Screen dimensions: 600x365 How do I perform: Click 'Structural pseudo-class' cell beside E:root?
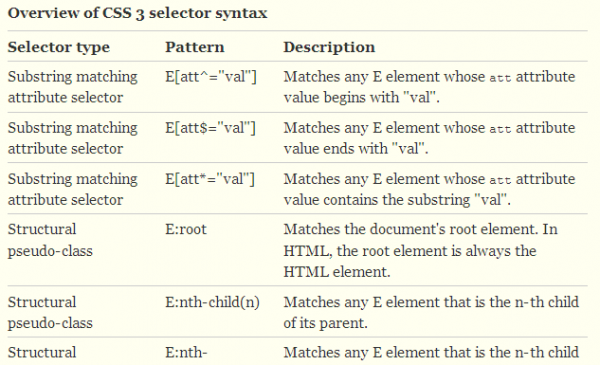click(50, 240)
